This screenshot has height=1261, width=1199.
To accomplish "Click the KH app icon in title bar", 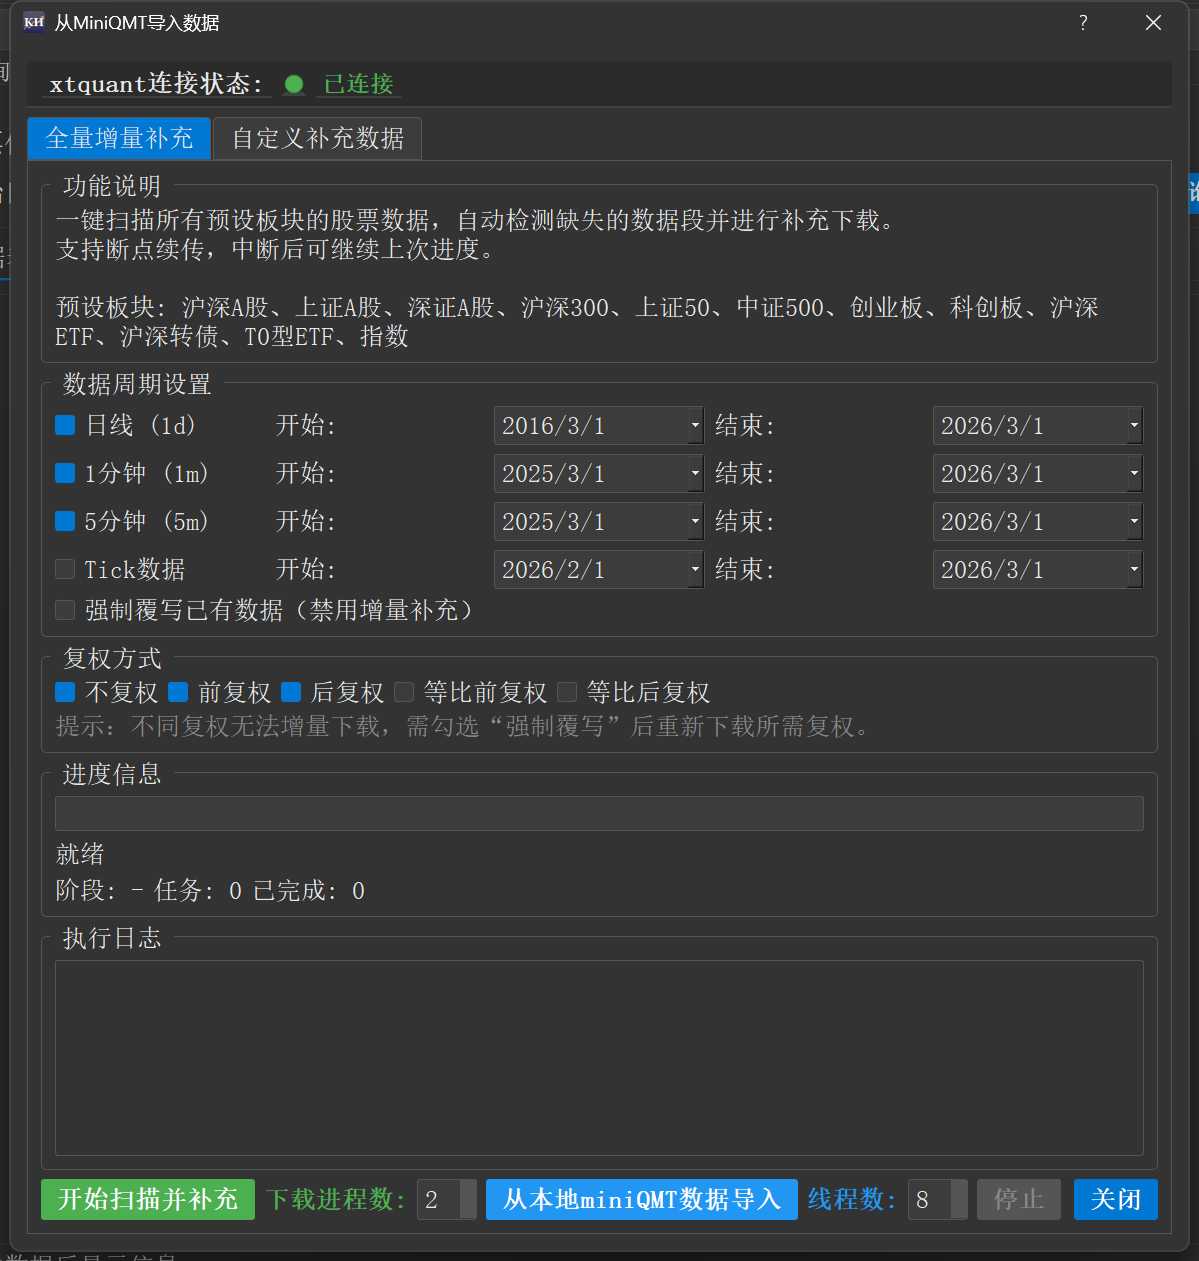I will point(34,22).
